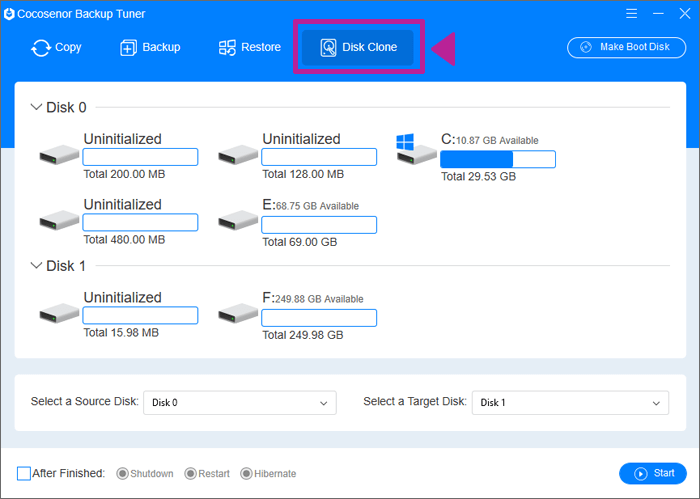Click the disc icon in Make Boot Disk
Screen dimensions: 700x499
click(586, 47)
